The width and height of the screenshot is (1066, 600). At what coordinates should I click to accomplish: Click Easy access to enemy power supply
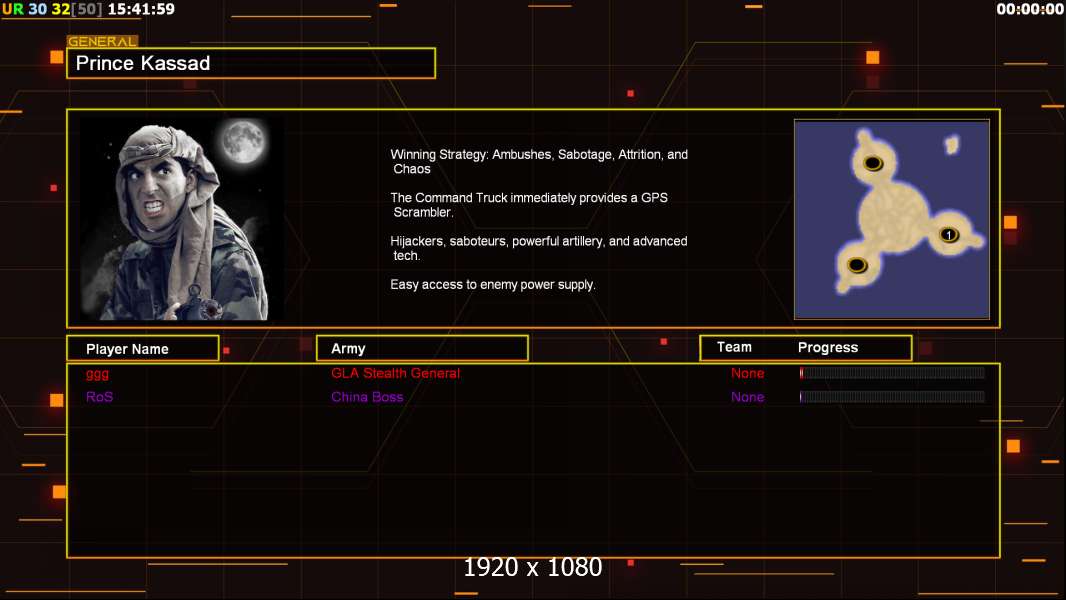coord(493,285)
